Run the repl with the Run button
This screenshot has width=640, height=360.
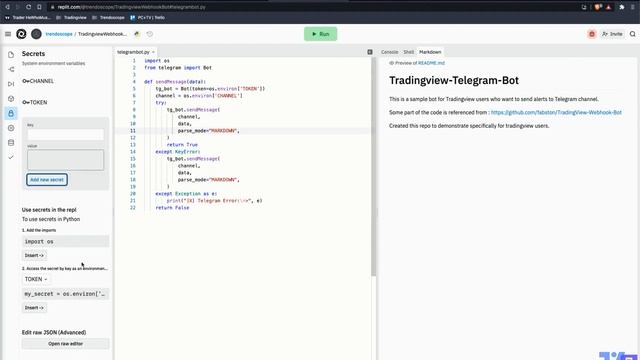coord(320,34)
